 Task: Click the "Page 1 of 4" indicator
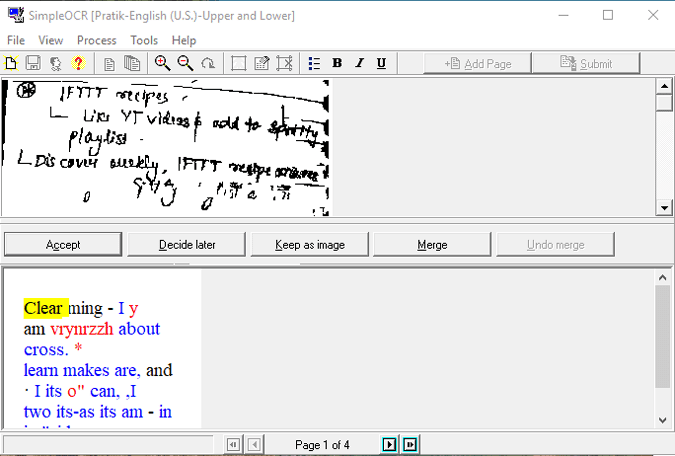(322, 444)
